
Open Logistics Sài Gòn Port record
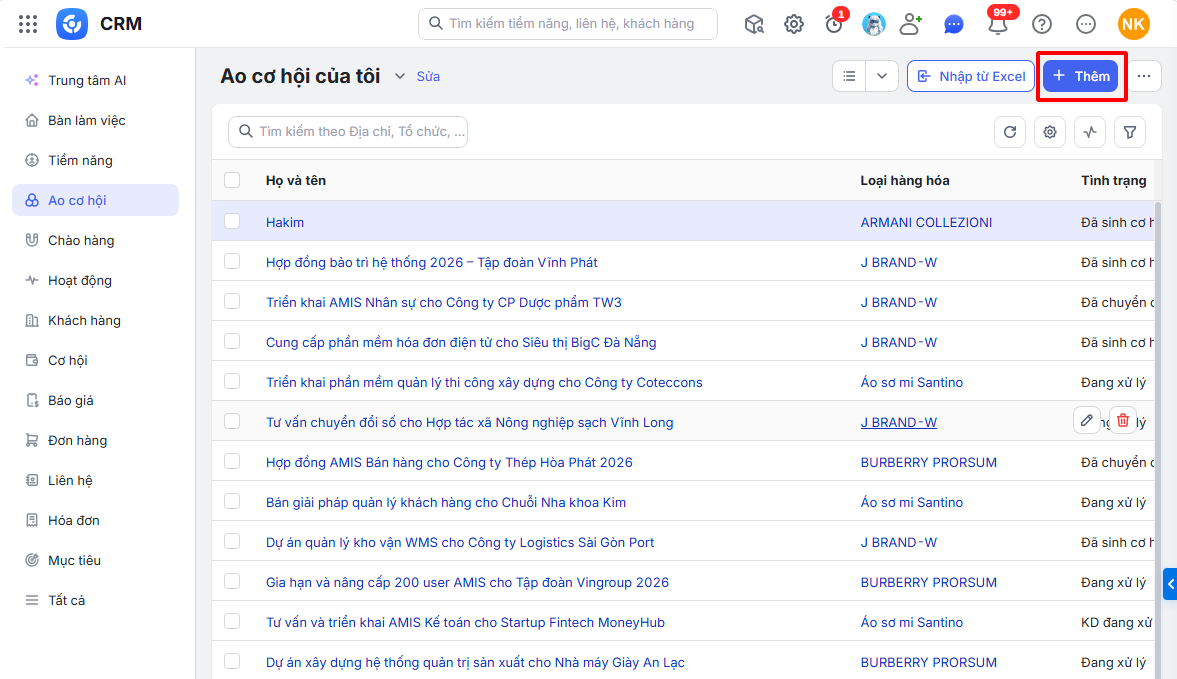click(460, 542)
